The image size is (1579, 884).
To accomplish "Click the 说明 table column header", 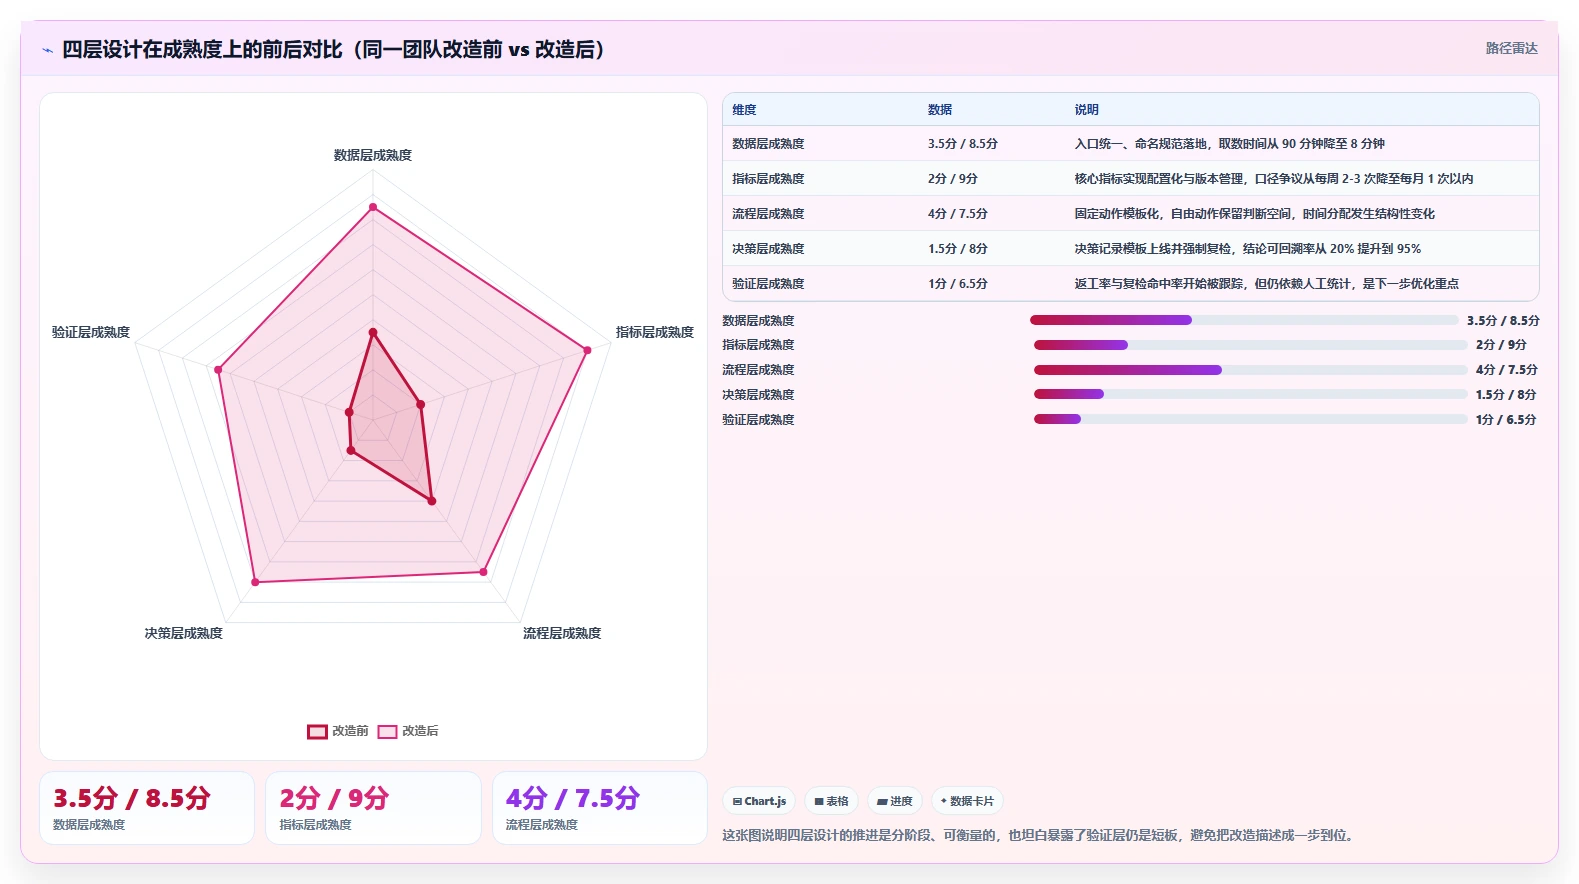I will [x=1087, y=110].
